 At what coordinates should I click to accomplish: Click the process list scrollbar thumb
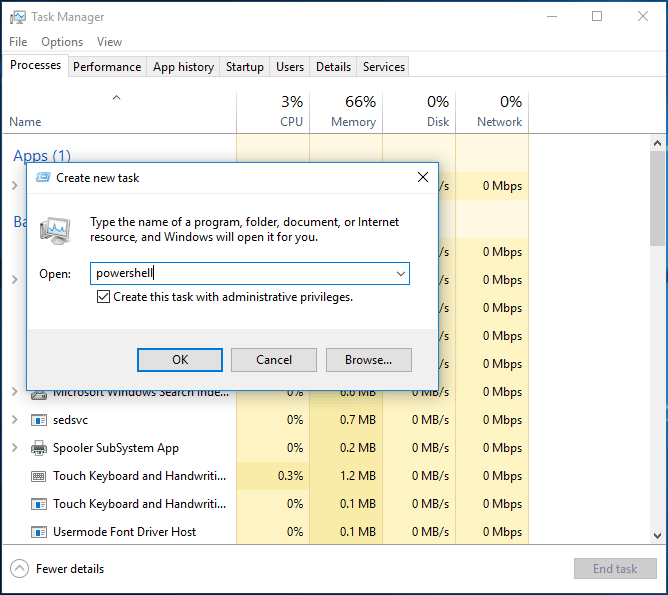coord(657,198)
